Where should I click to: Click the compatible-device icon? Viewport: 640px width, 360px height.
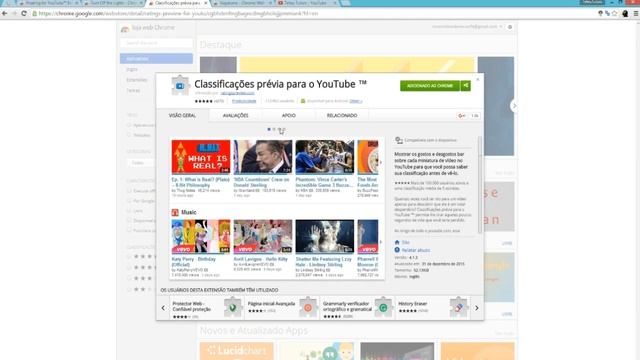[x=399, y=140]
